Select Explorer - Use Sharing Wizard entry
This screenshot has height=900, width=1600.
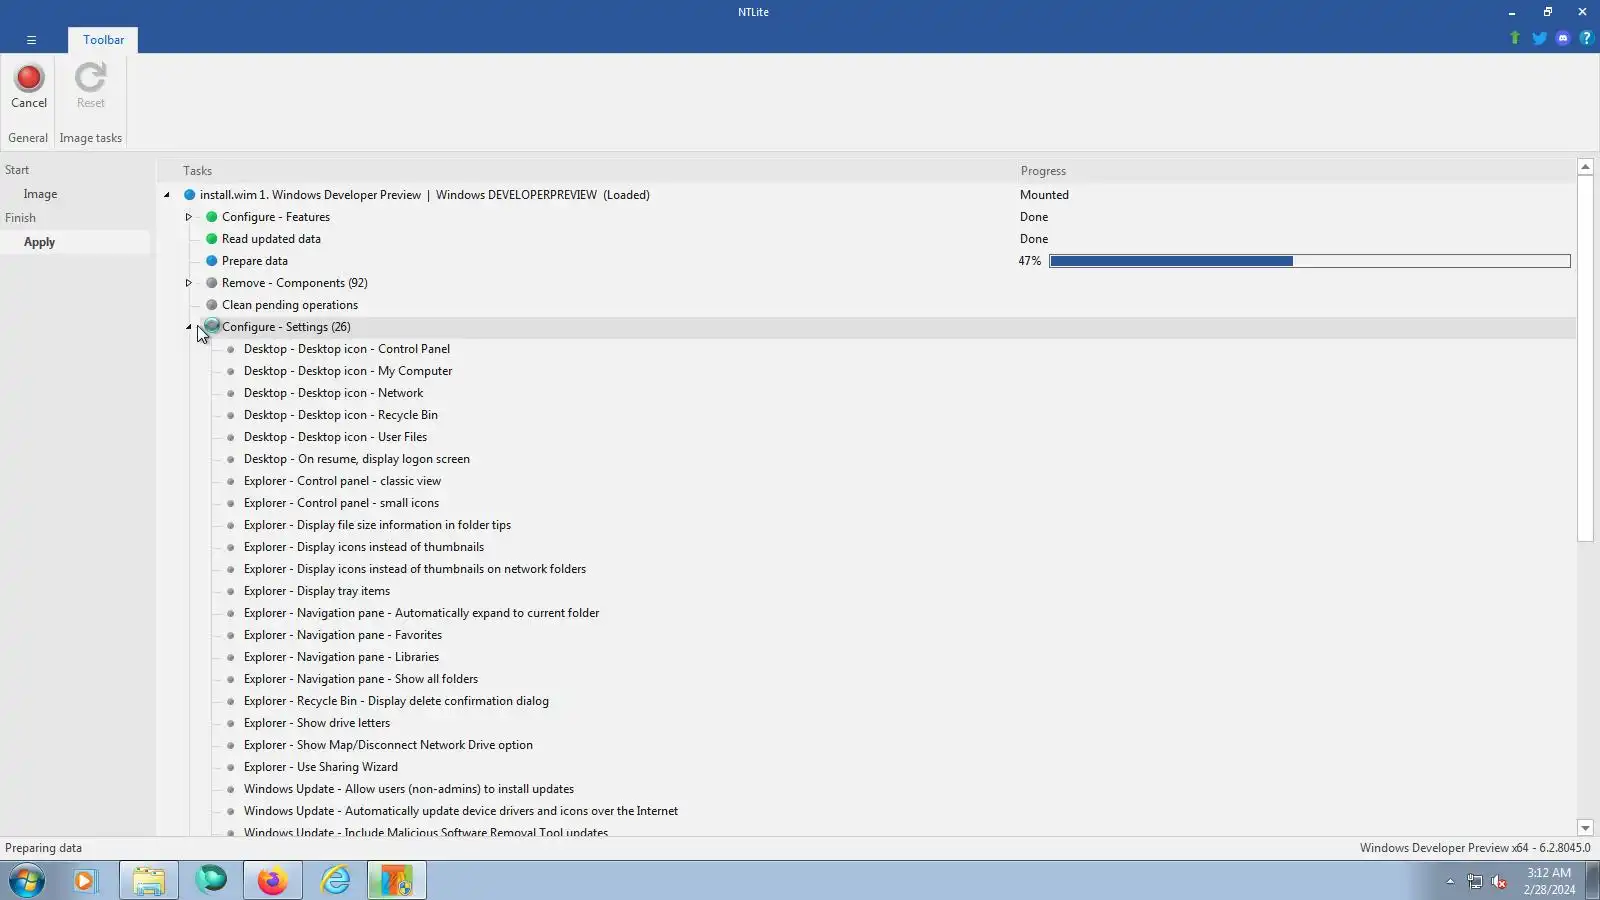tap(320, 767)
